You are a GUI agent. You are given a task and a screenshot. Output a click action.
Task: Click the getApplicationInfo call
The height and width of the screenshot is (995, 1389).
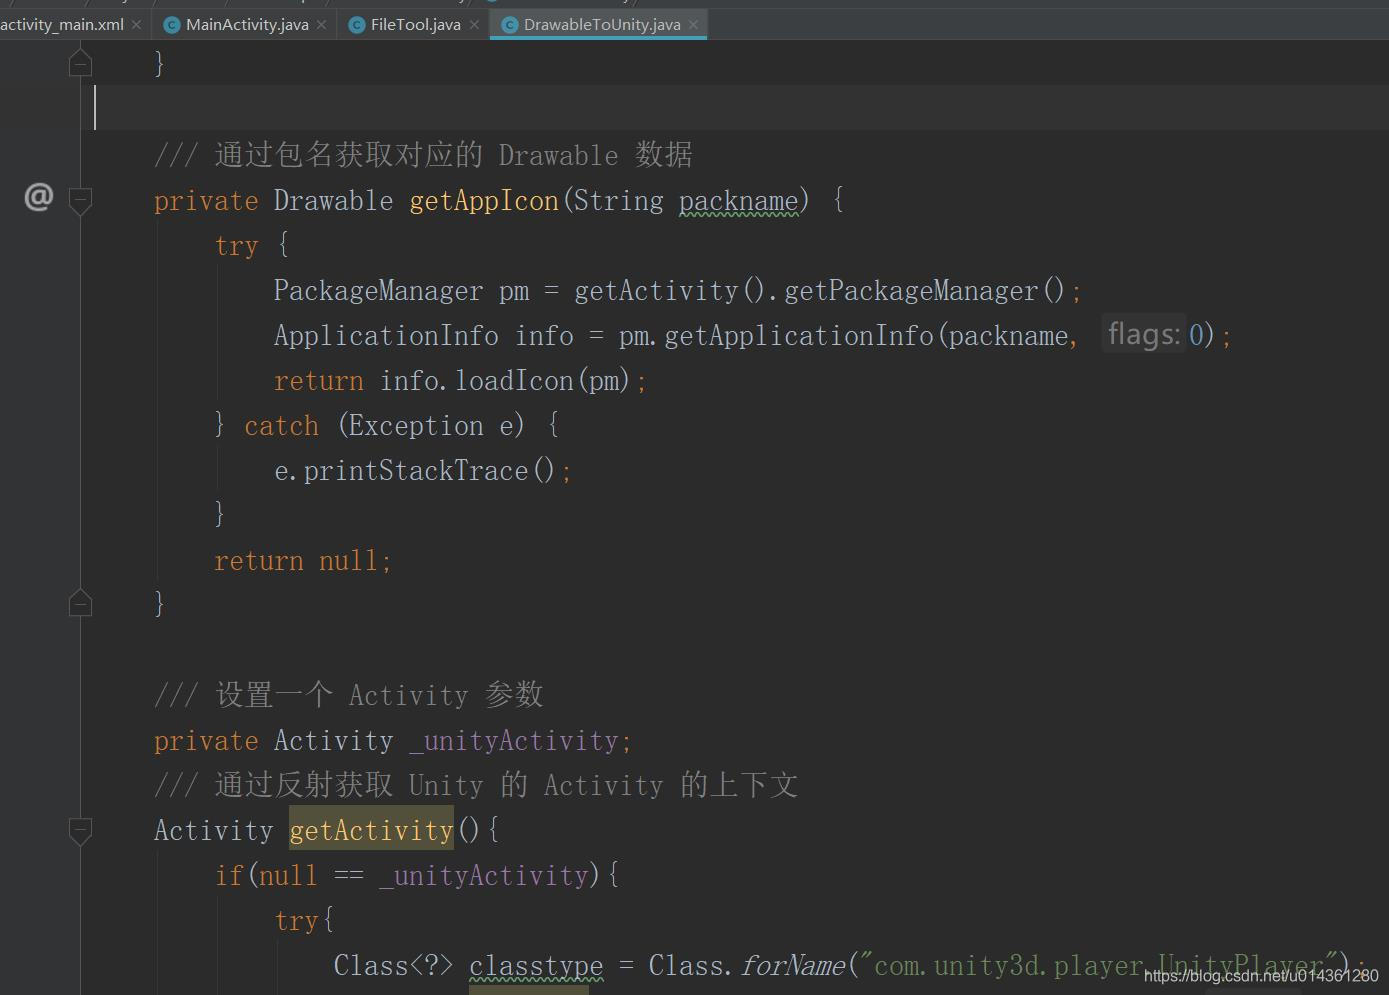pos(799,336)
